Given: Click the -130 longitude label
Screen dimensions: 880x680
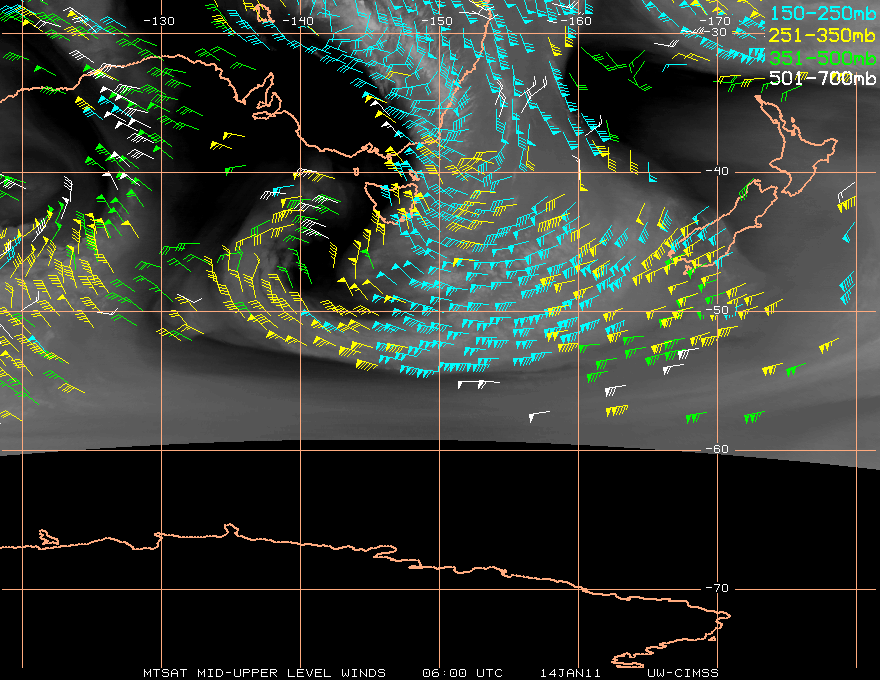Looking at the screenshot, I should tap(159, 21).
